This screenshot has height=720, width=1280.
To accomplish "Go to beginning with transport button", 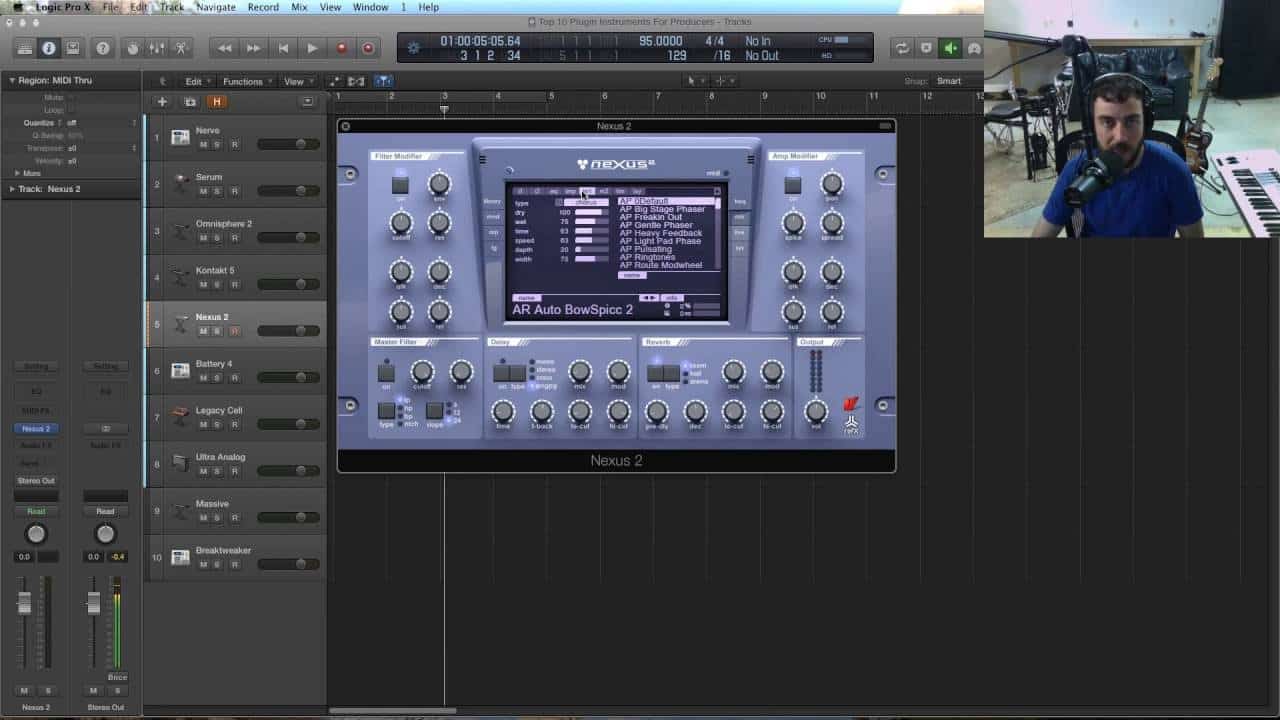I will [283, 48].
